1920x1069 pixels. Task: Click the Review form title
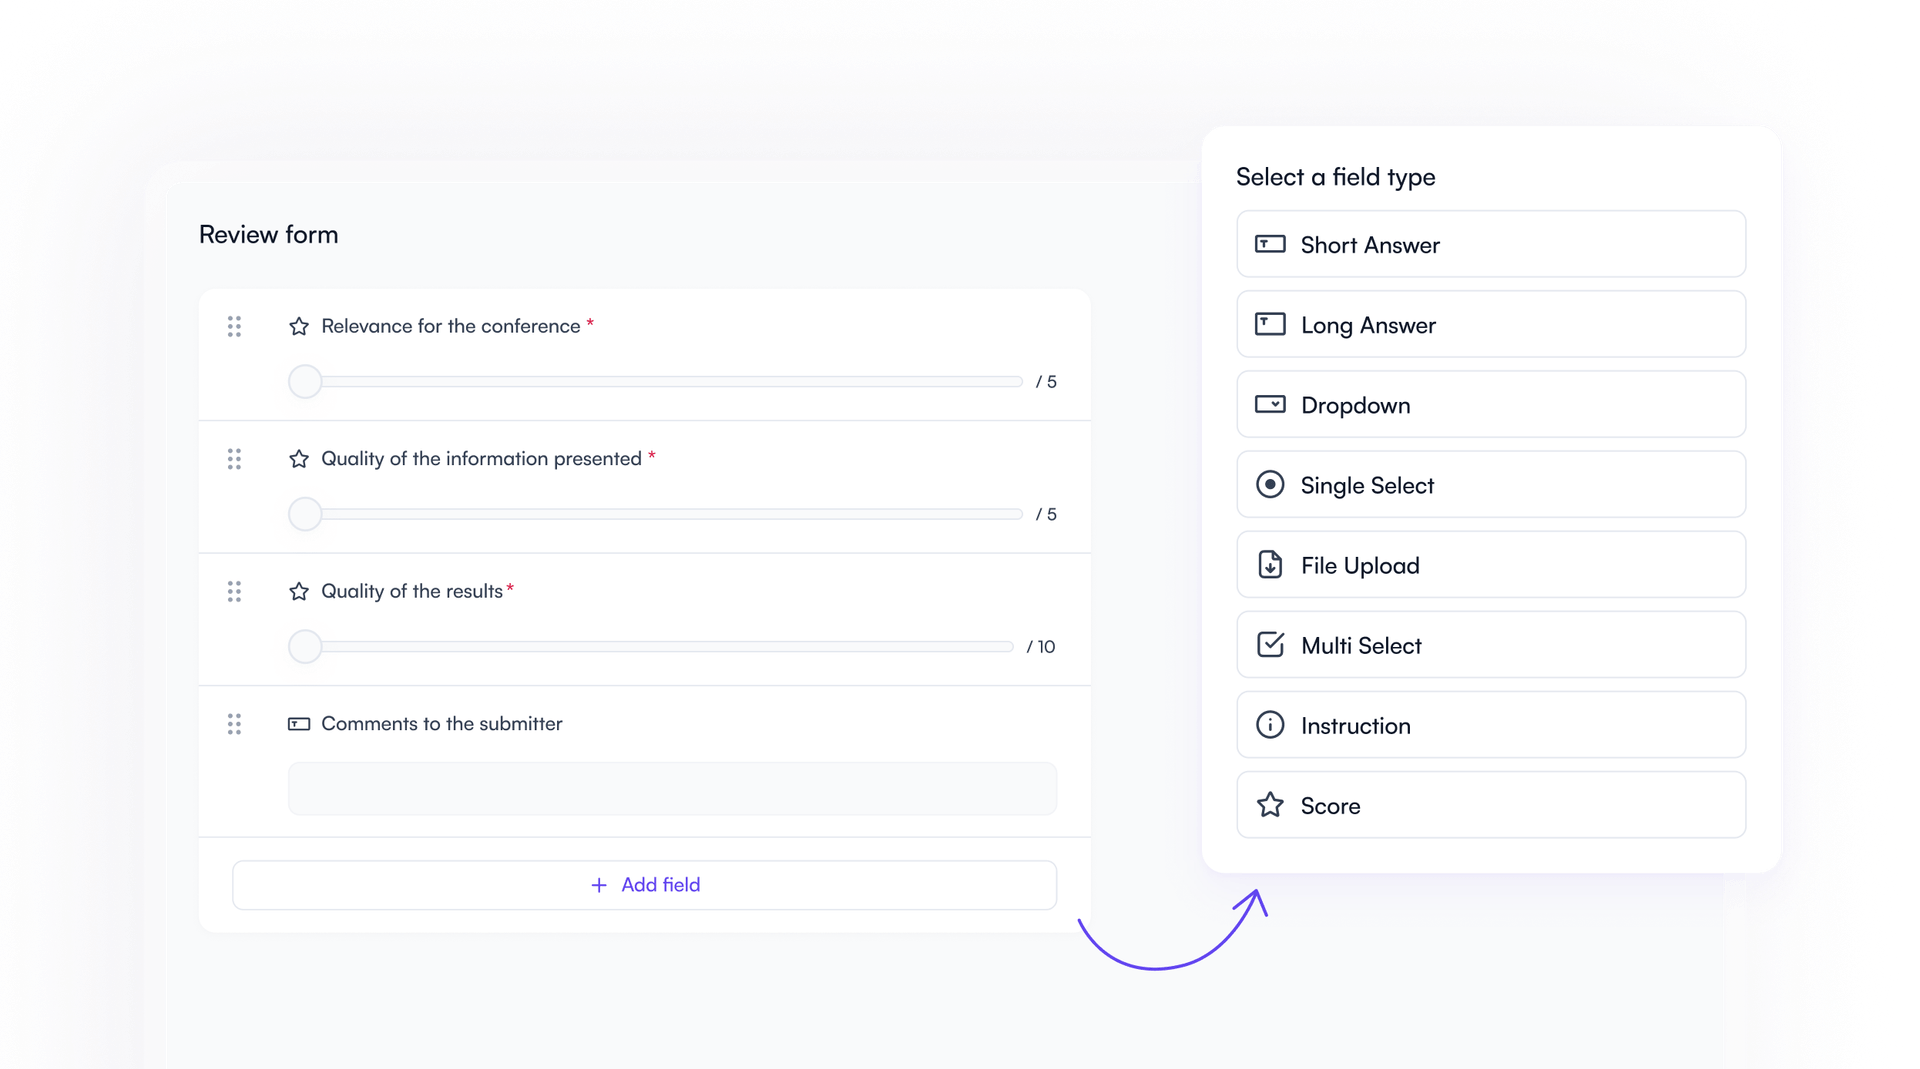click(x=268, y=234)
